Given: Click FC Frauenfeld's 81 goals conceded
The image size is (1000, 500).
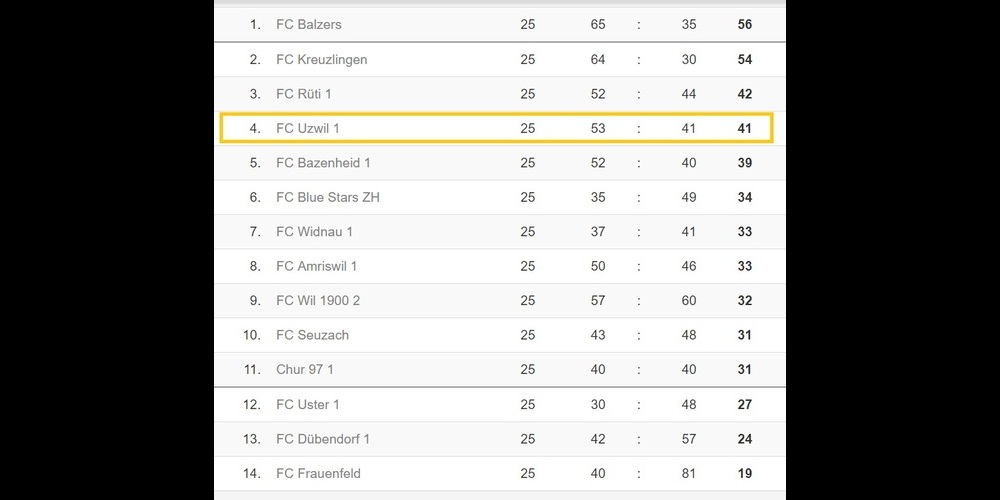Looking at the screenshot, I should [x=689, y=473].
